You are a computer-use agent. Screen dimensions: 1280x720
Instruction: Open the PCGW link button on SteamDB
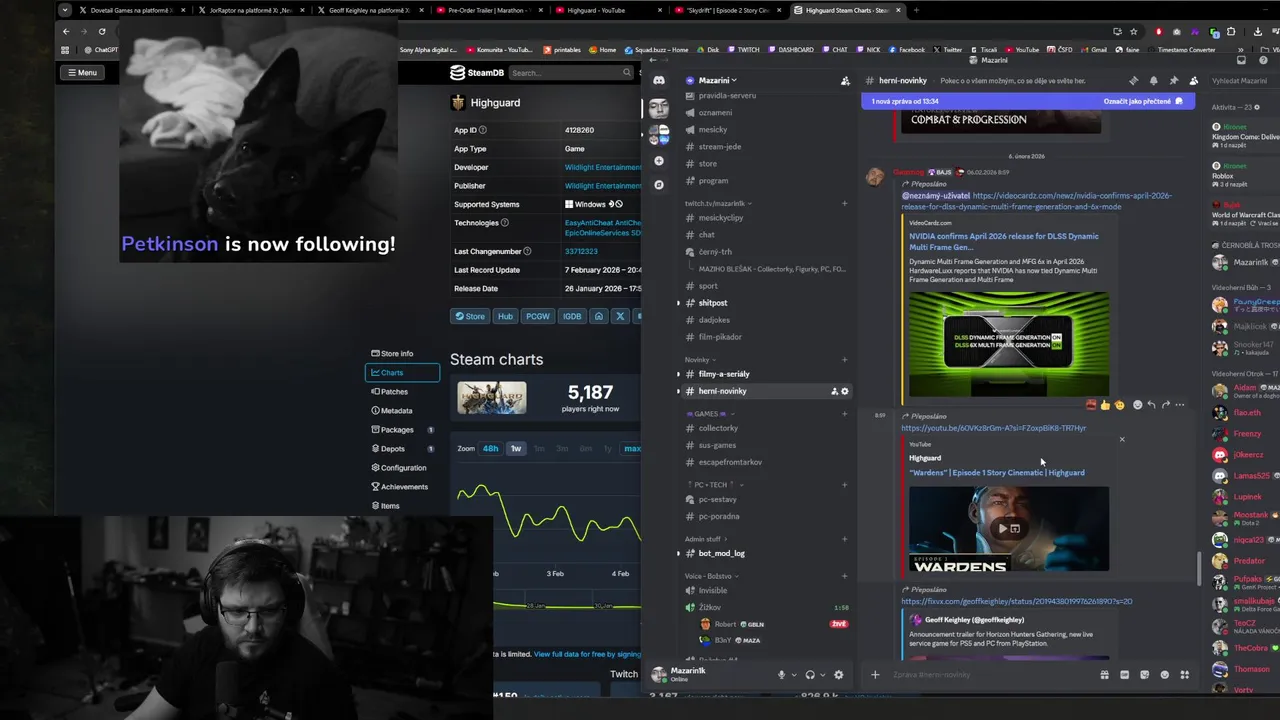tap(538, 316)
